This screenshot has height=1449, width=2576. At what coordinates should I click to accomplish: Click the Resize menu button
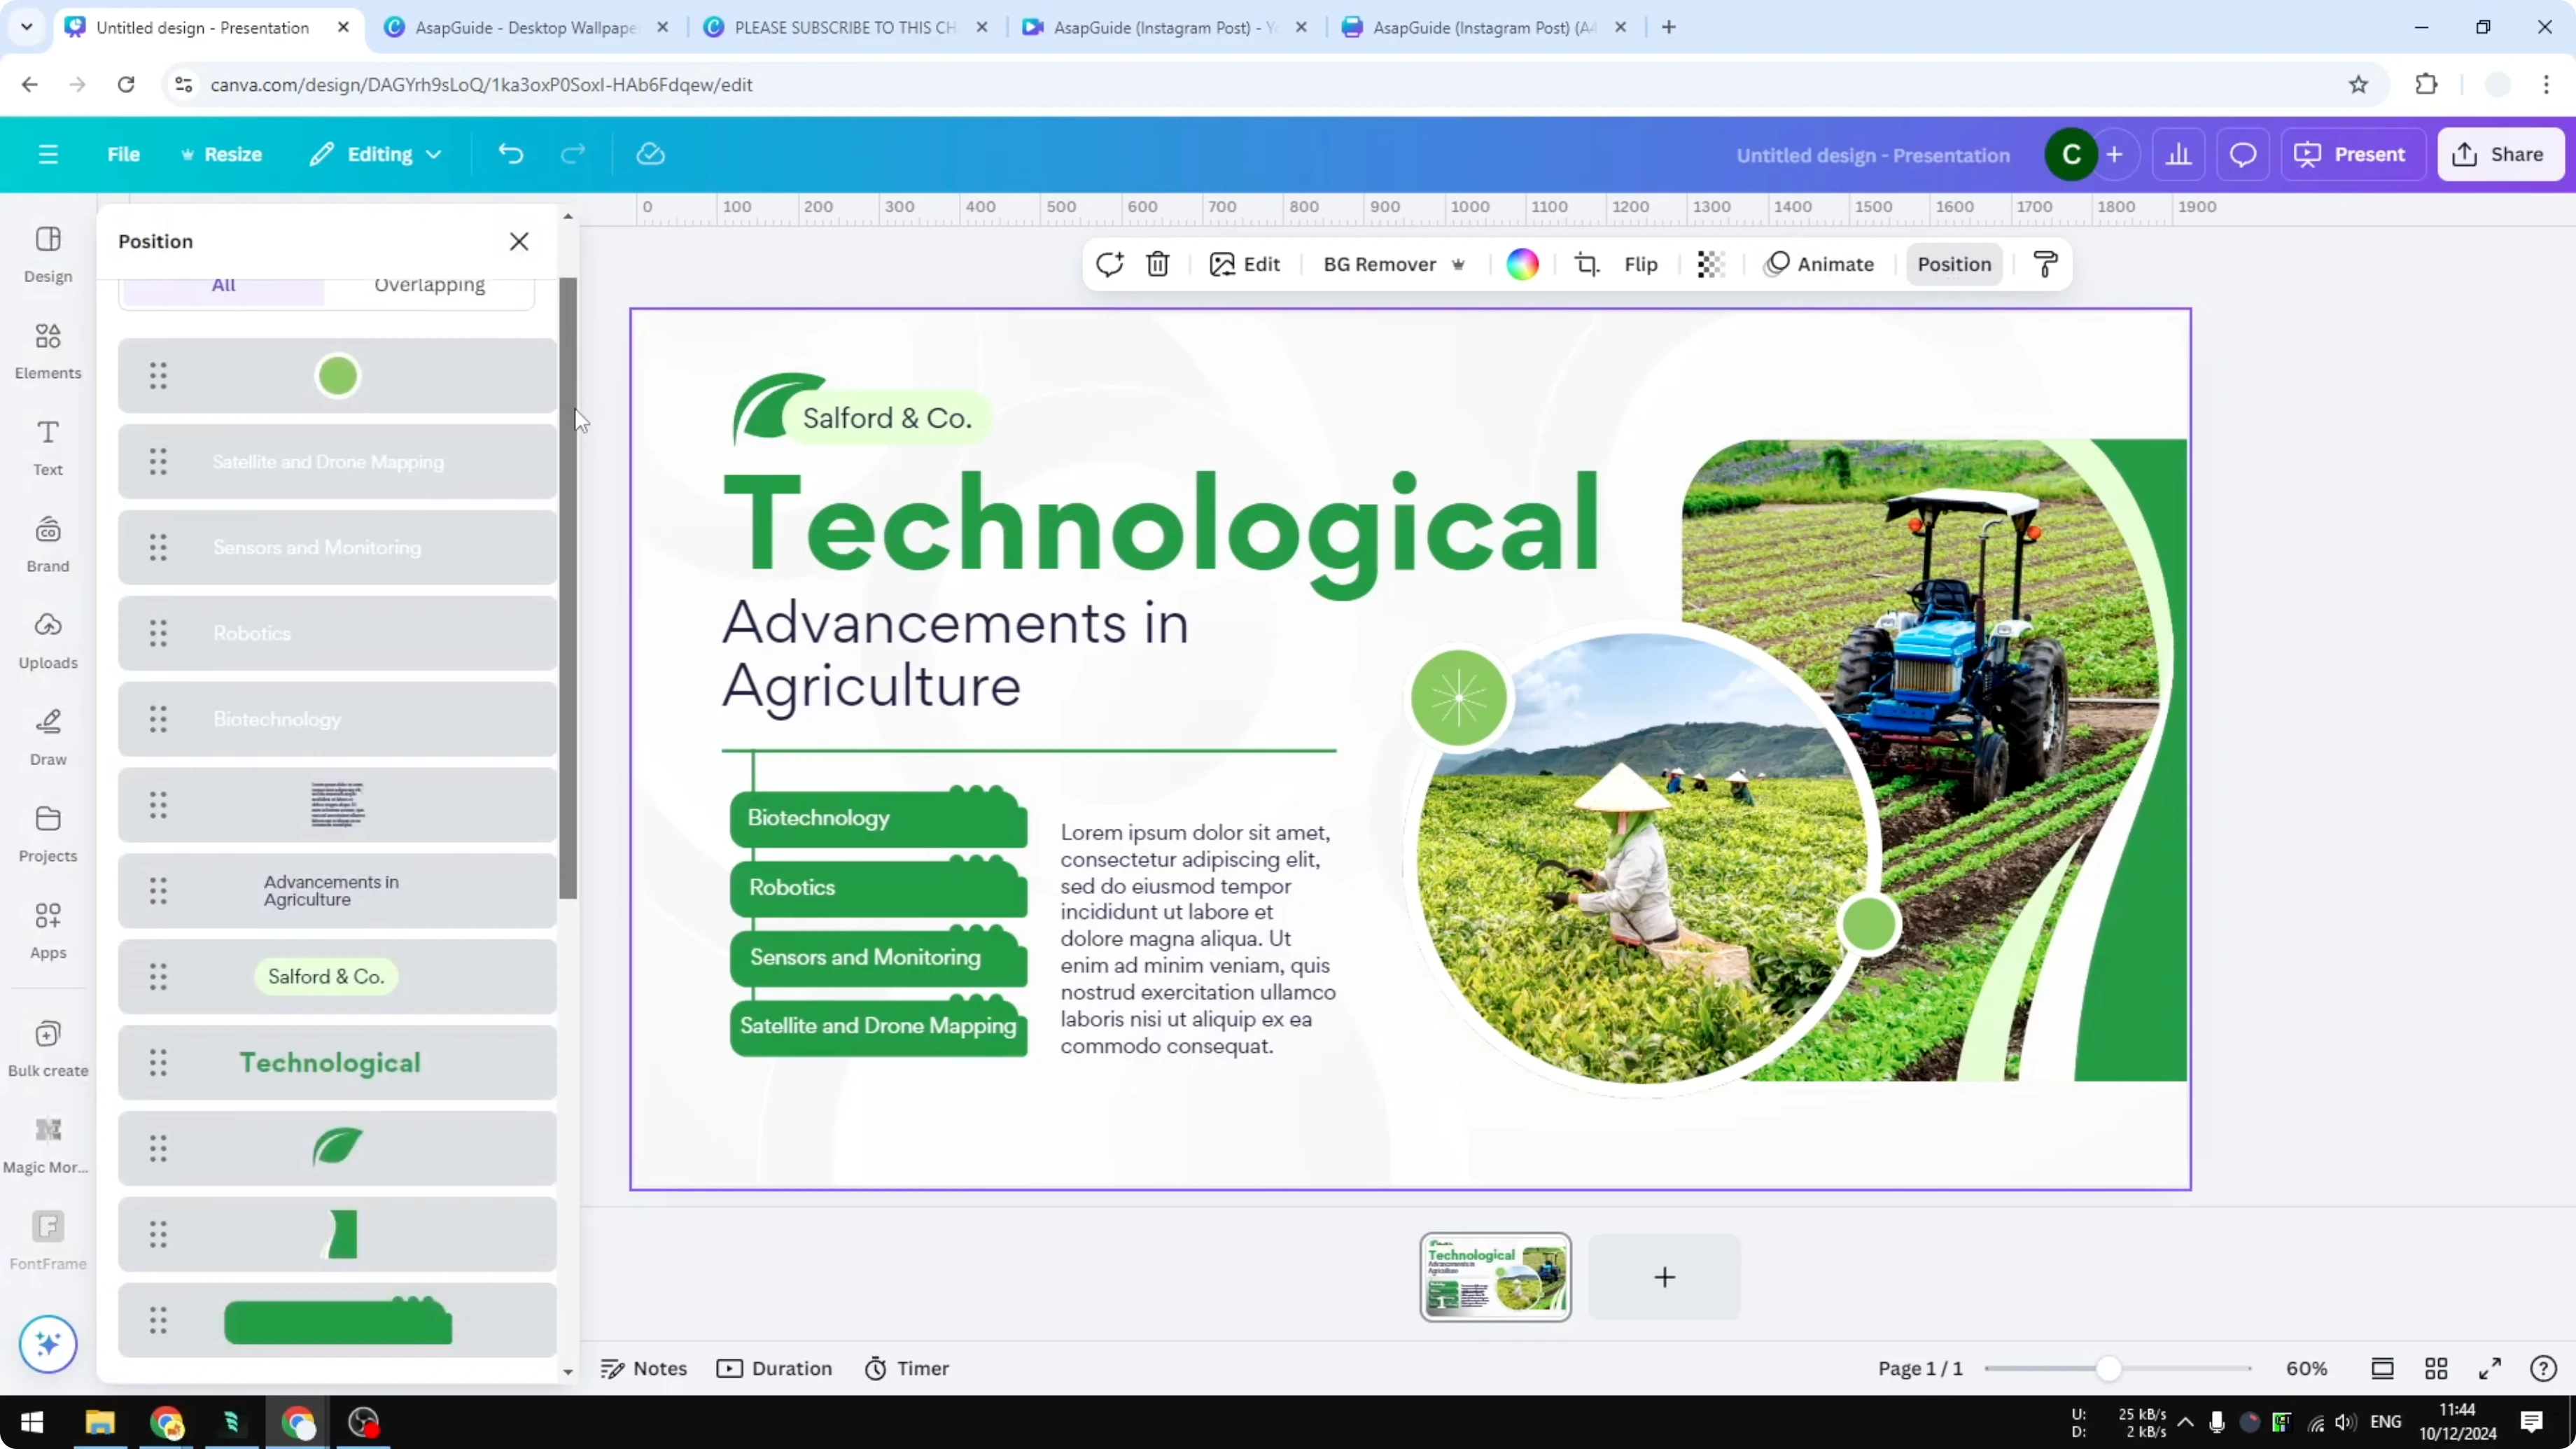click(221, 154)
